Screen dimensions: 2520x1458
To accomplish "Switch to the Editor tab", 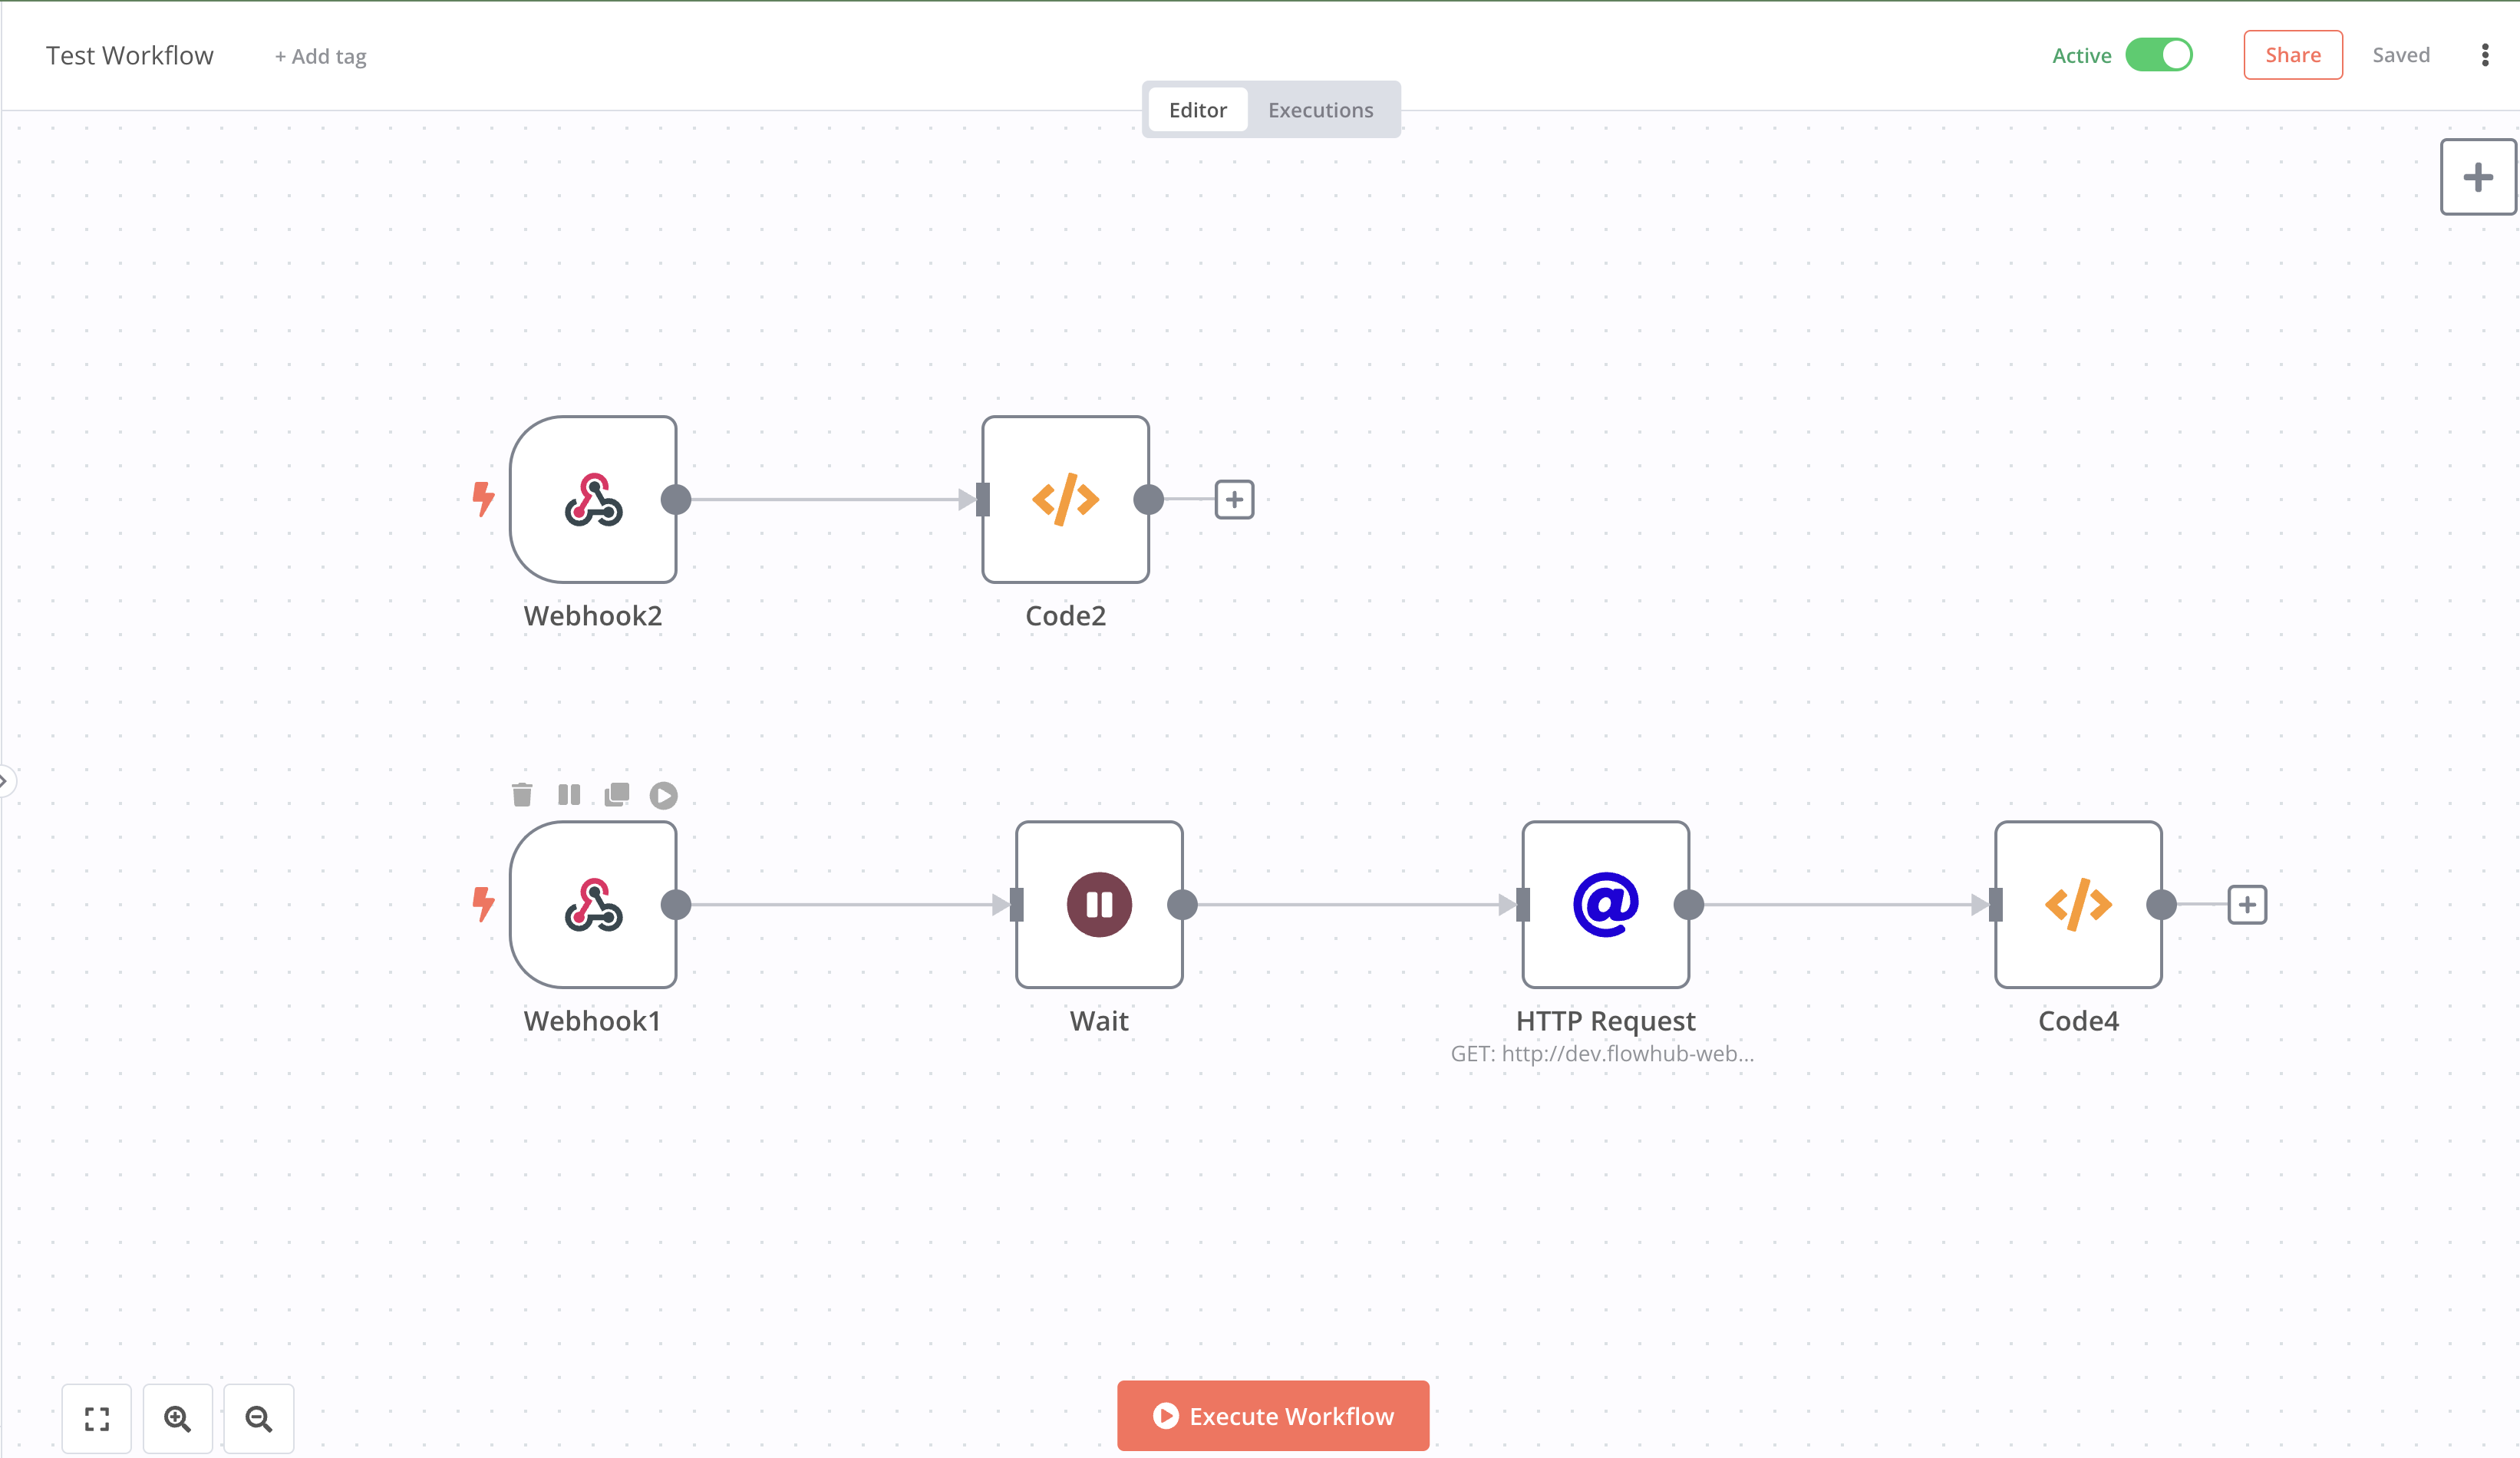I will click(1197, 110).
